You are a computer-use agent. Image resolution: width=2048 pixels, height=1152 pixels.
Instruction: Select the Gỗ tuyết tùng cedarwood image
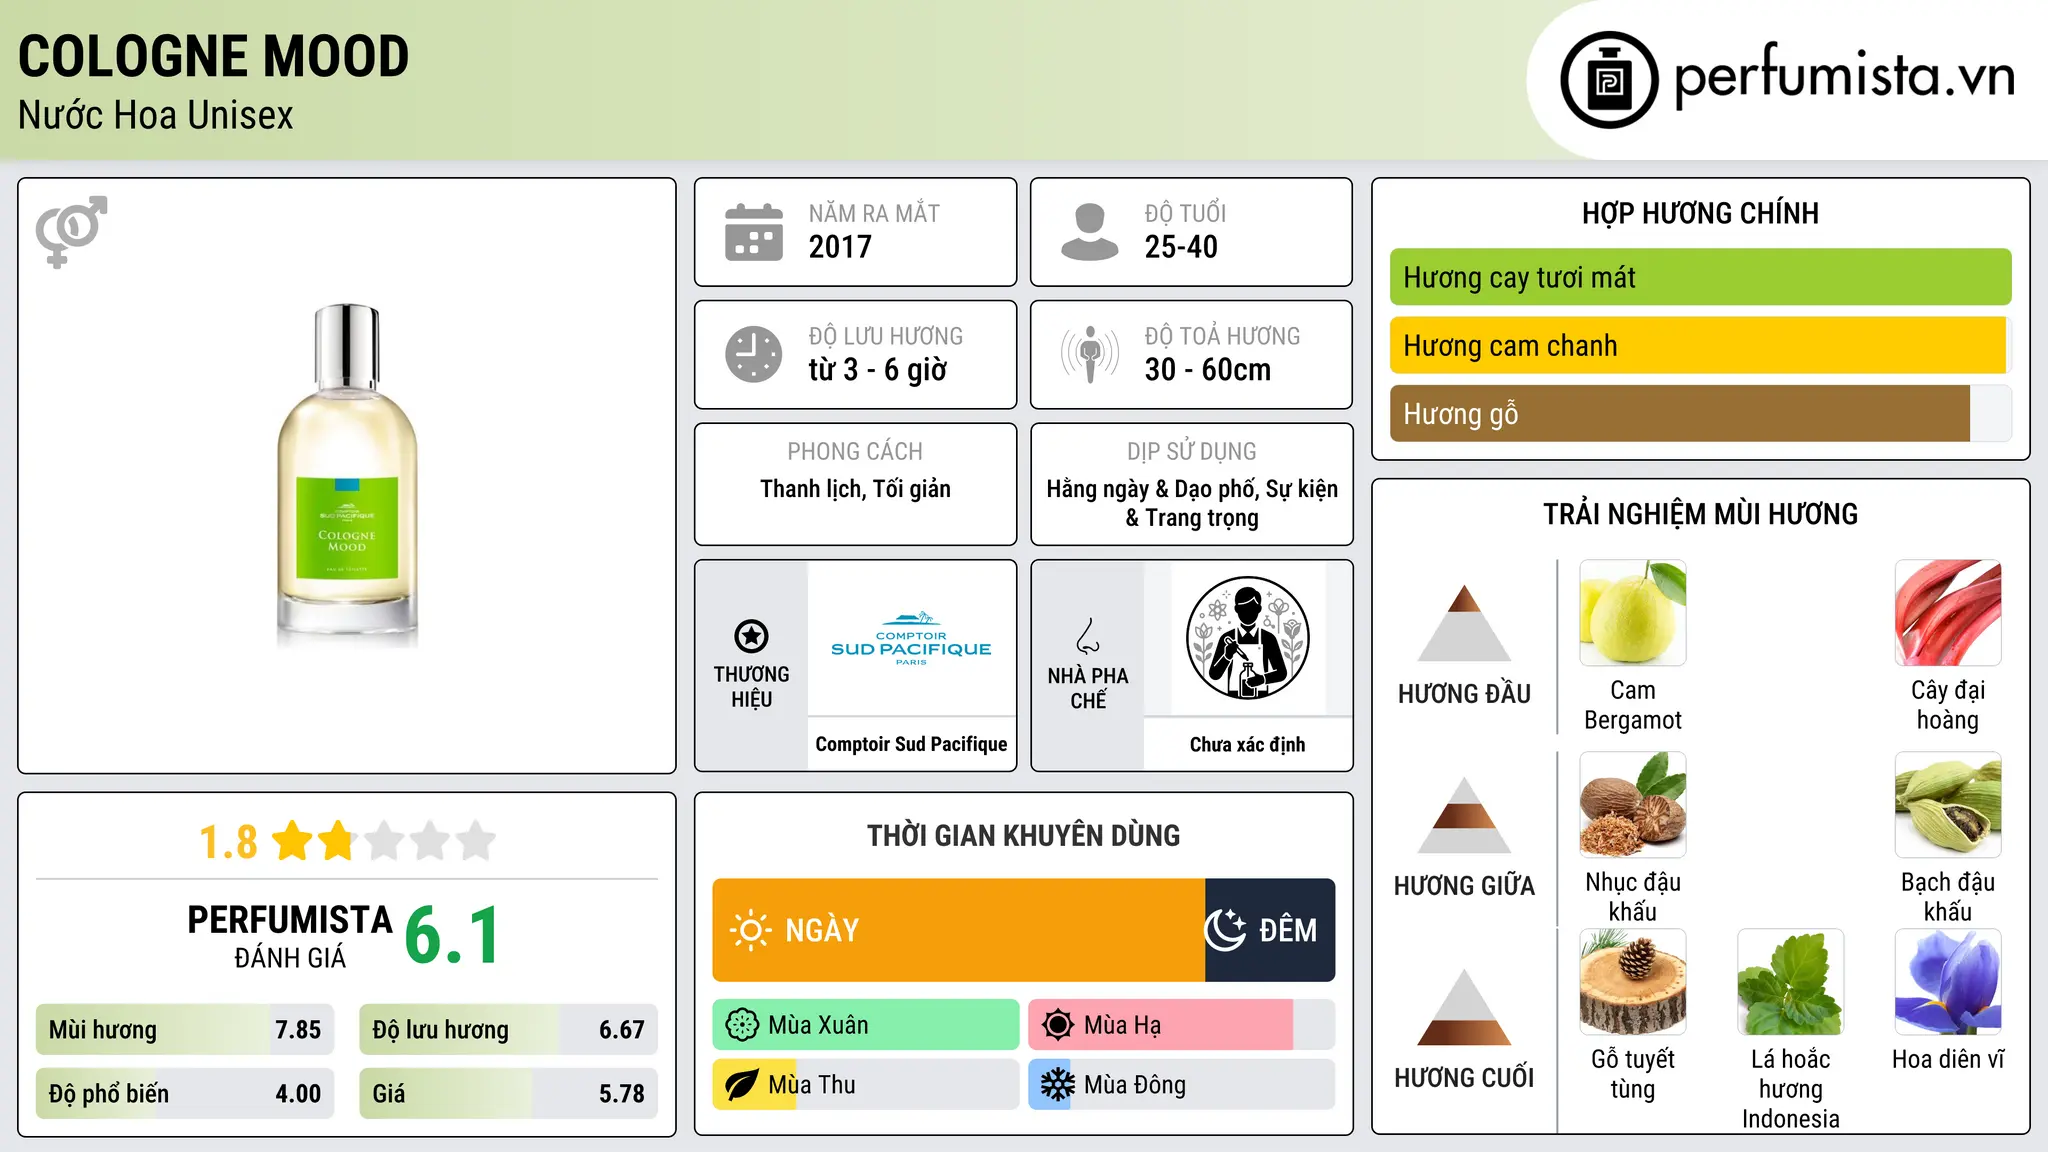[1632, 982]
